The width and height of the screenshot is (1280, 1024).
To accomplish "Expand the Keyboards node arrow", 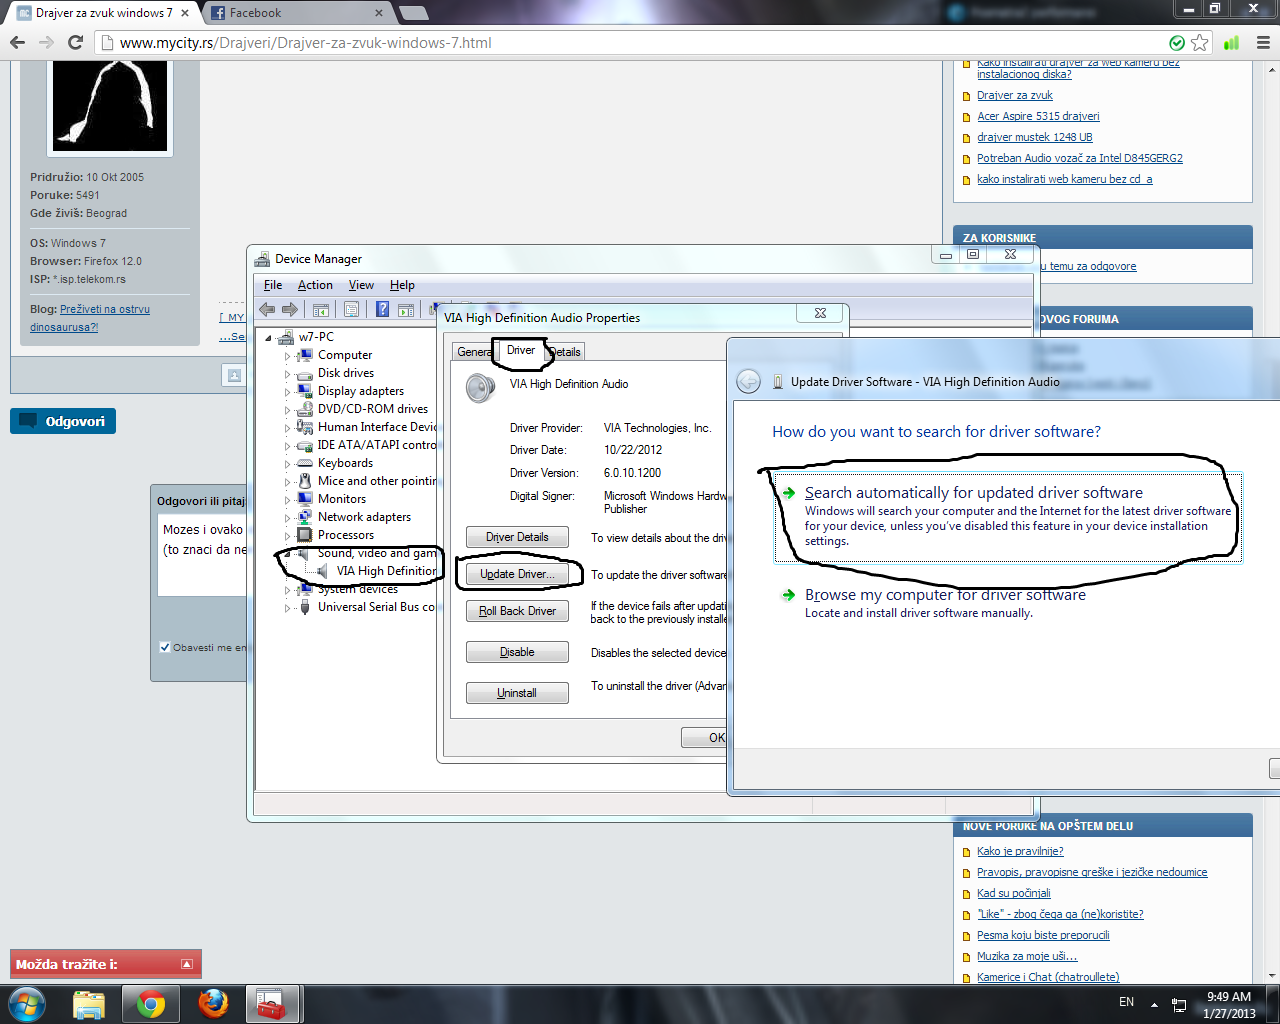I will tap(287, 464).
